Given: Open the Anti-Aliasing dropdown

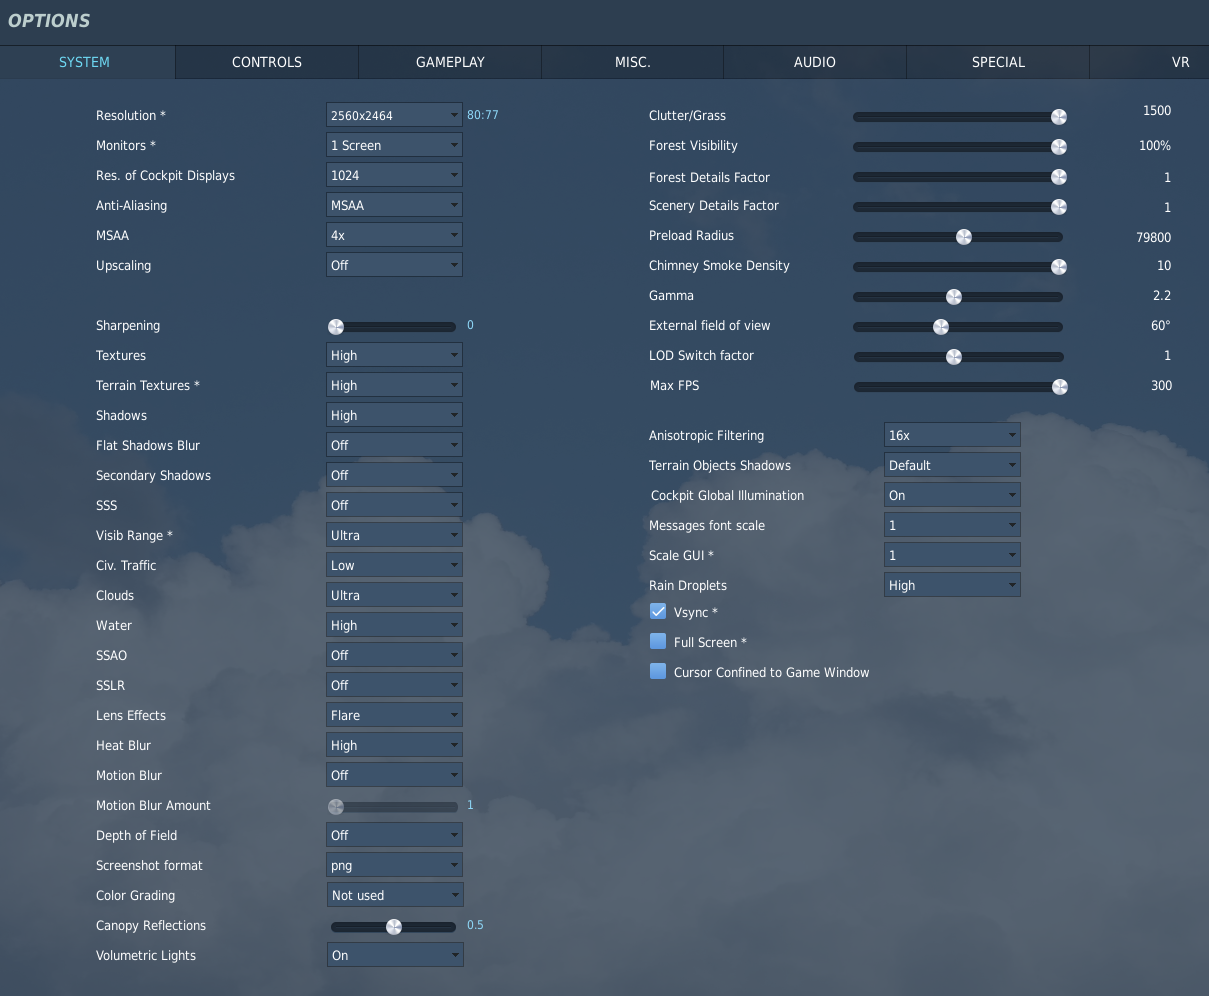Looking at the screenshot, I should point(394,205).
